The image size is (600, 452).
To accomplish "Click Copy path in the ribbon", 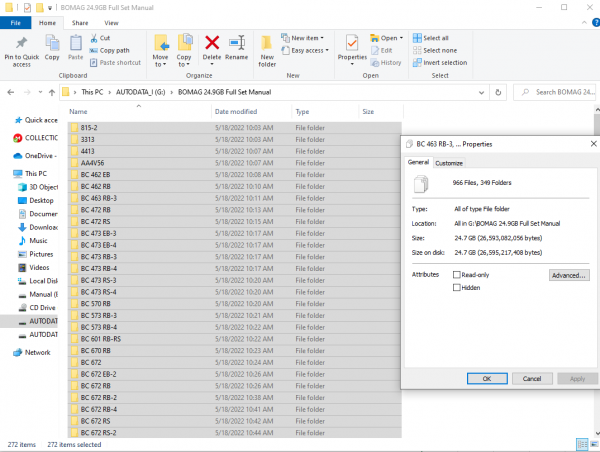I will point(109,50).
